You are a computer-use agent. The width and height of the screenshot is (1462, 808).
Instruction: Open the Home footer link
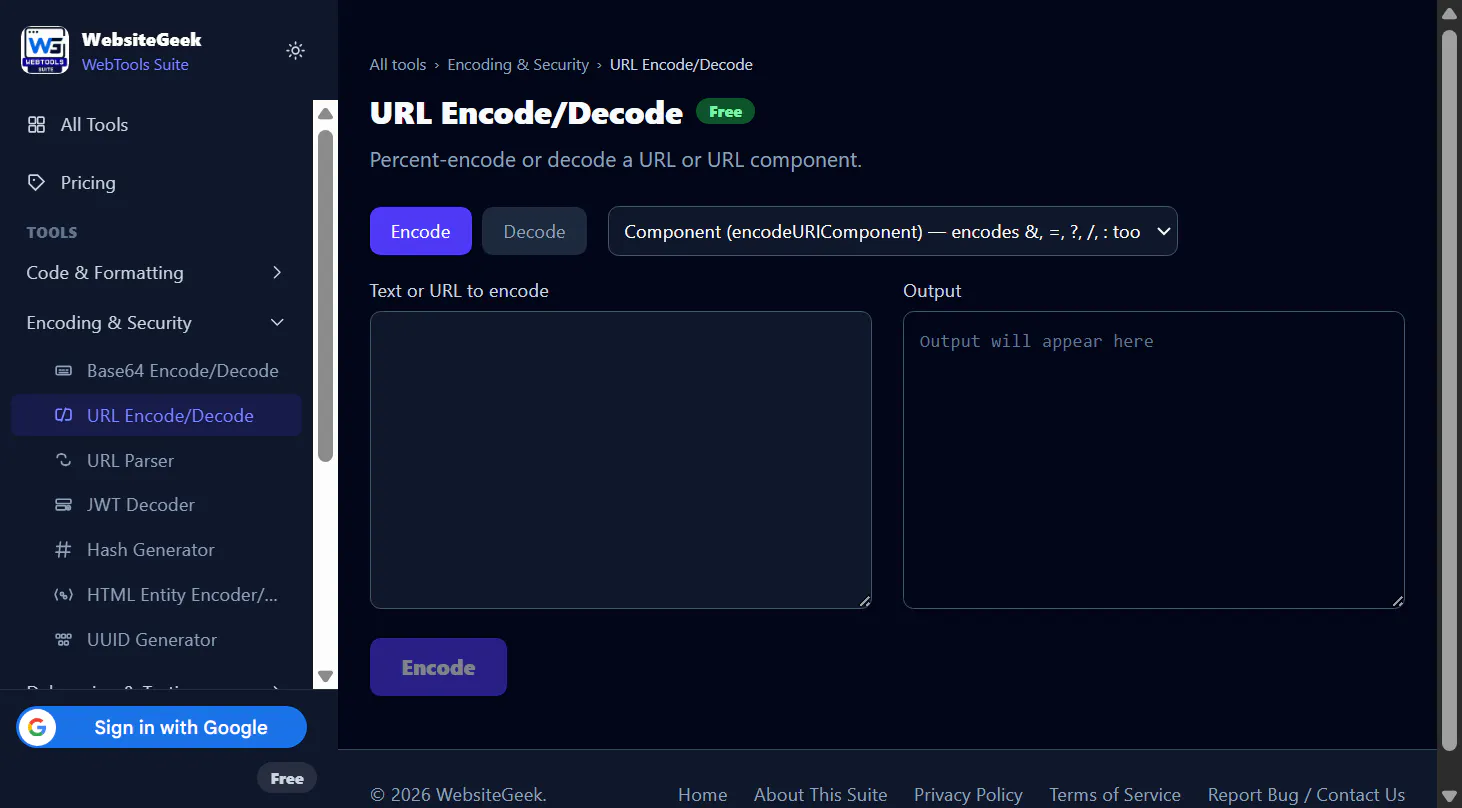point(702,795)
